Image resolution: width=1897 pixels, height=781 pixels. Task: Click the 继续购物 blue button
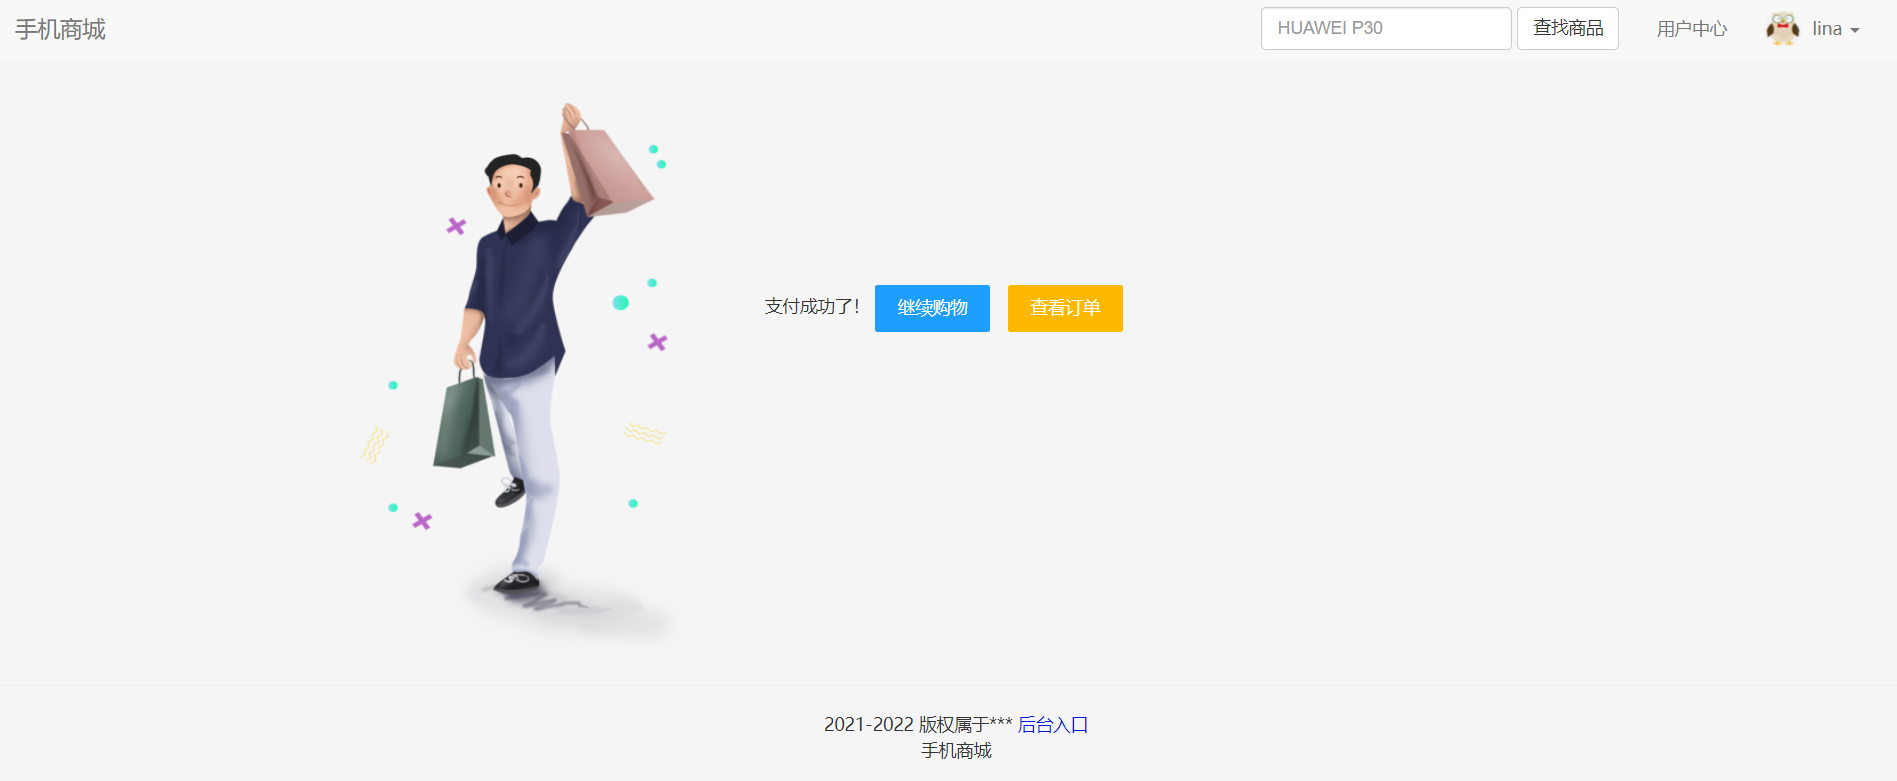click(932, 308)
